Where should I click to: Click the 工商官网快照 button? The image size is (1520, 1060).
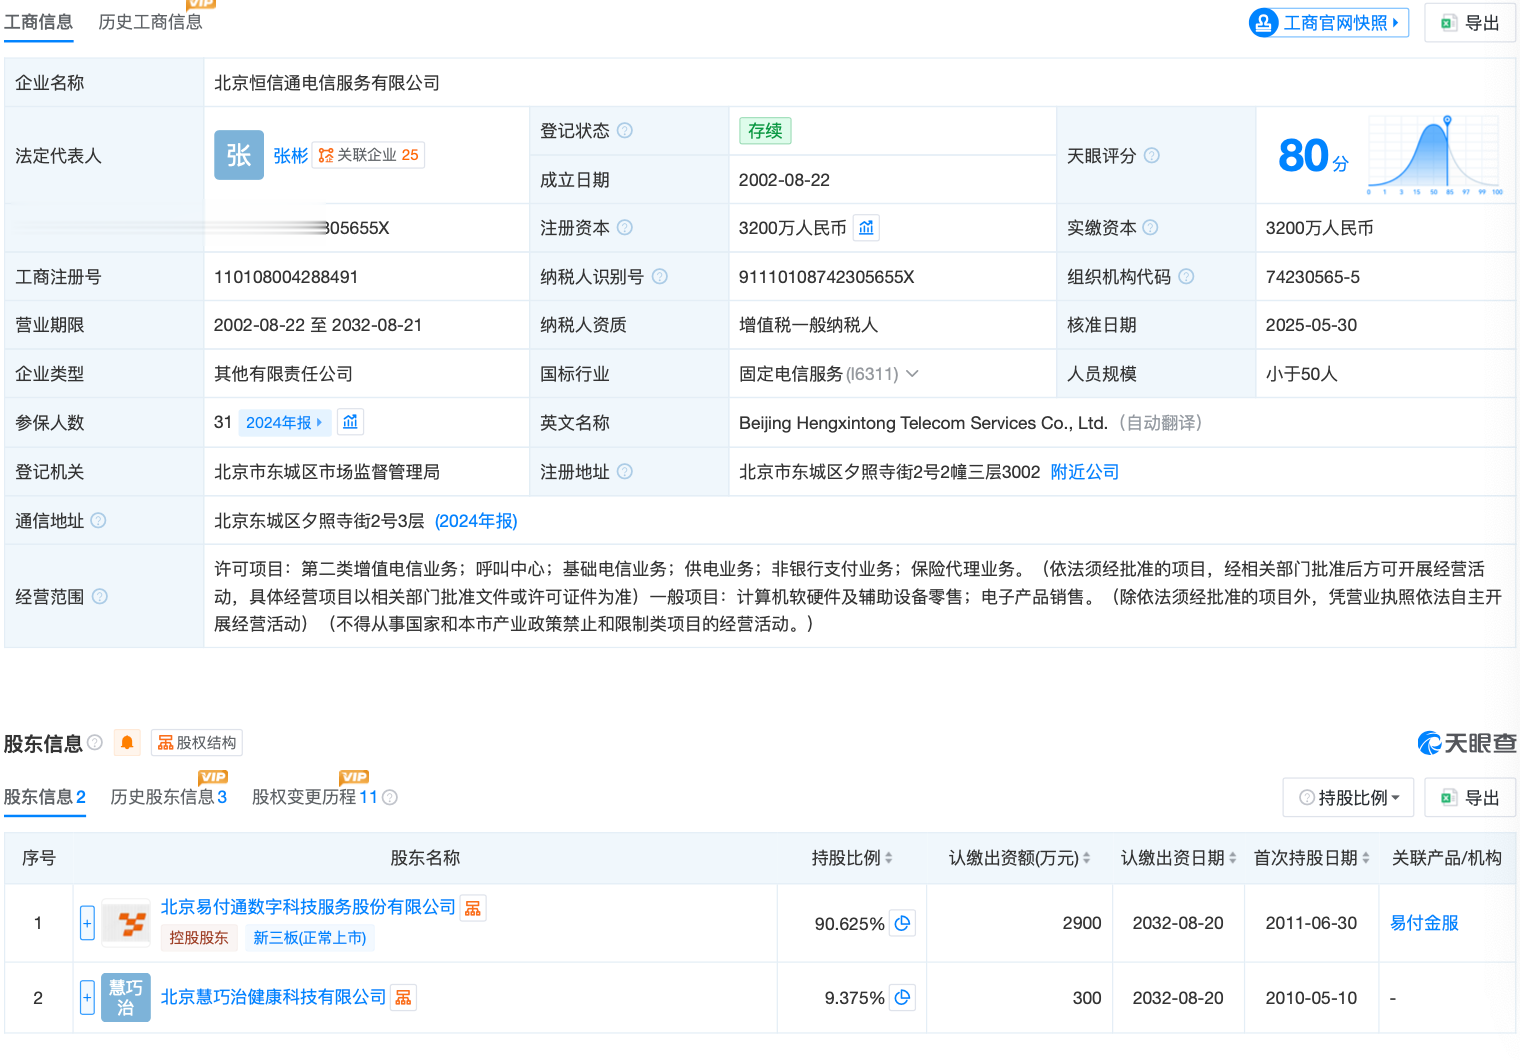[1328, 22]
